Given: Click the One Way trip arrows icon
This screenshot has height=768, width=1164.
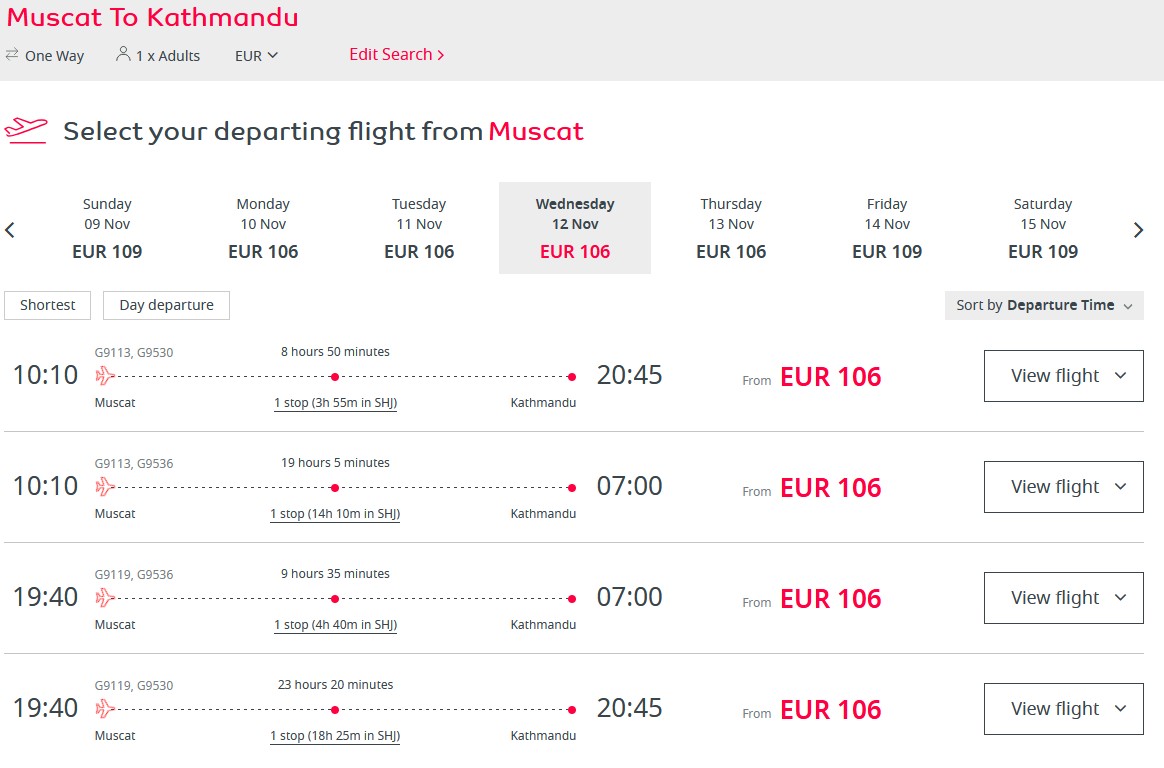Looking at the screenshot, I should click(12, 55).
